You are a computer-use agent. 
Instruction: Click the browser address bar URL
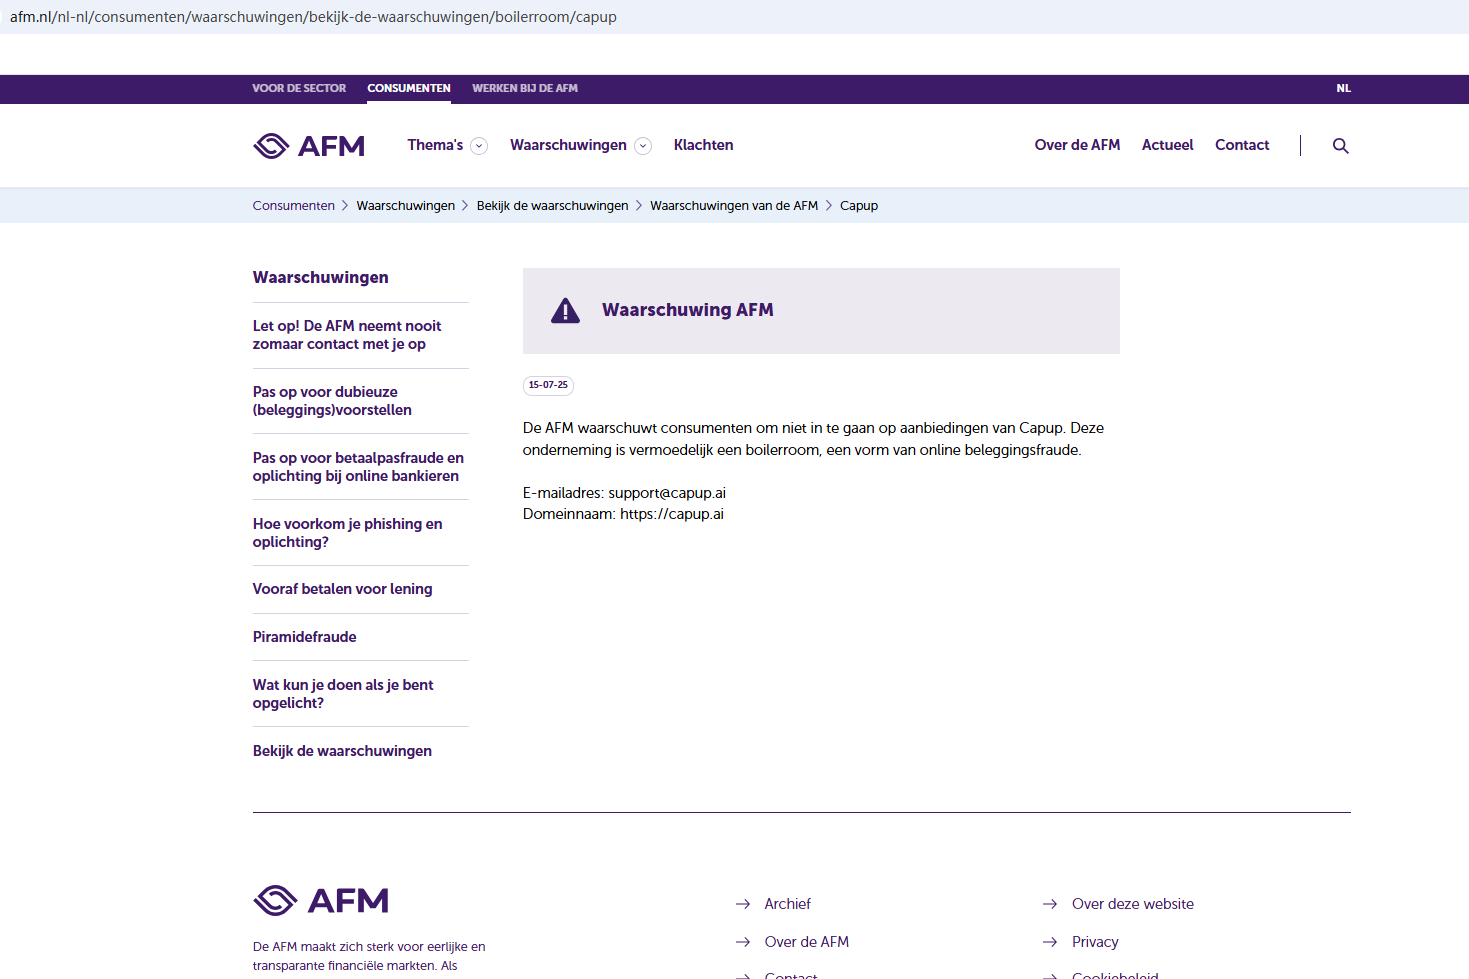(x=313, y=17)
